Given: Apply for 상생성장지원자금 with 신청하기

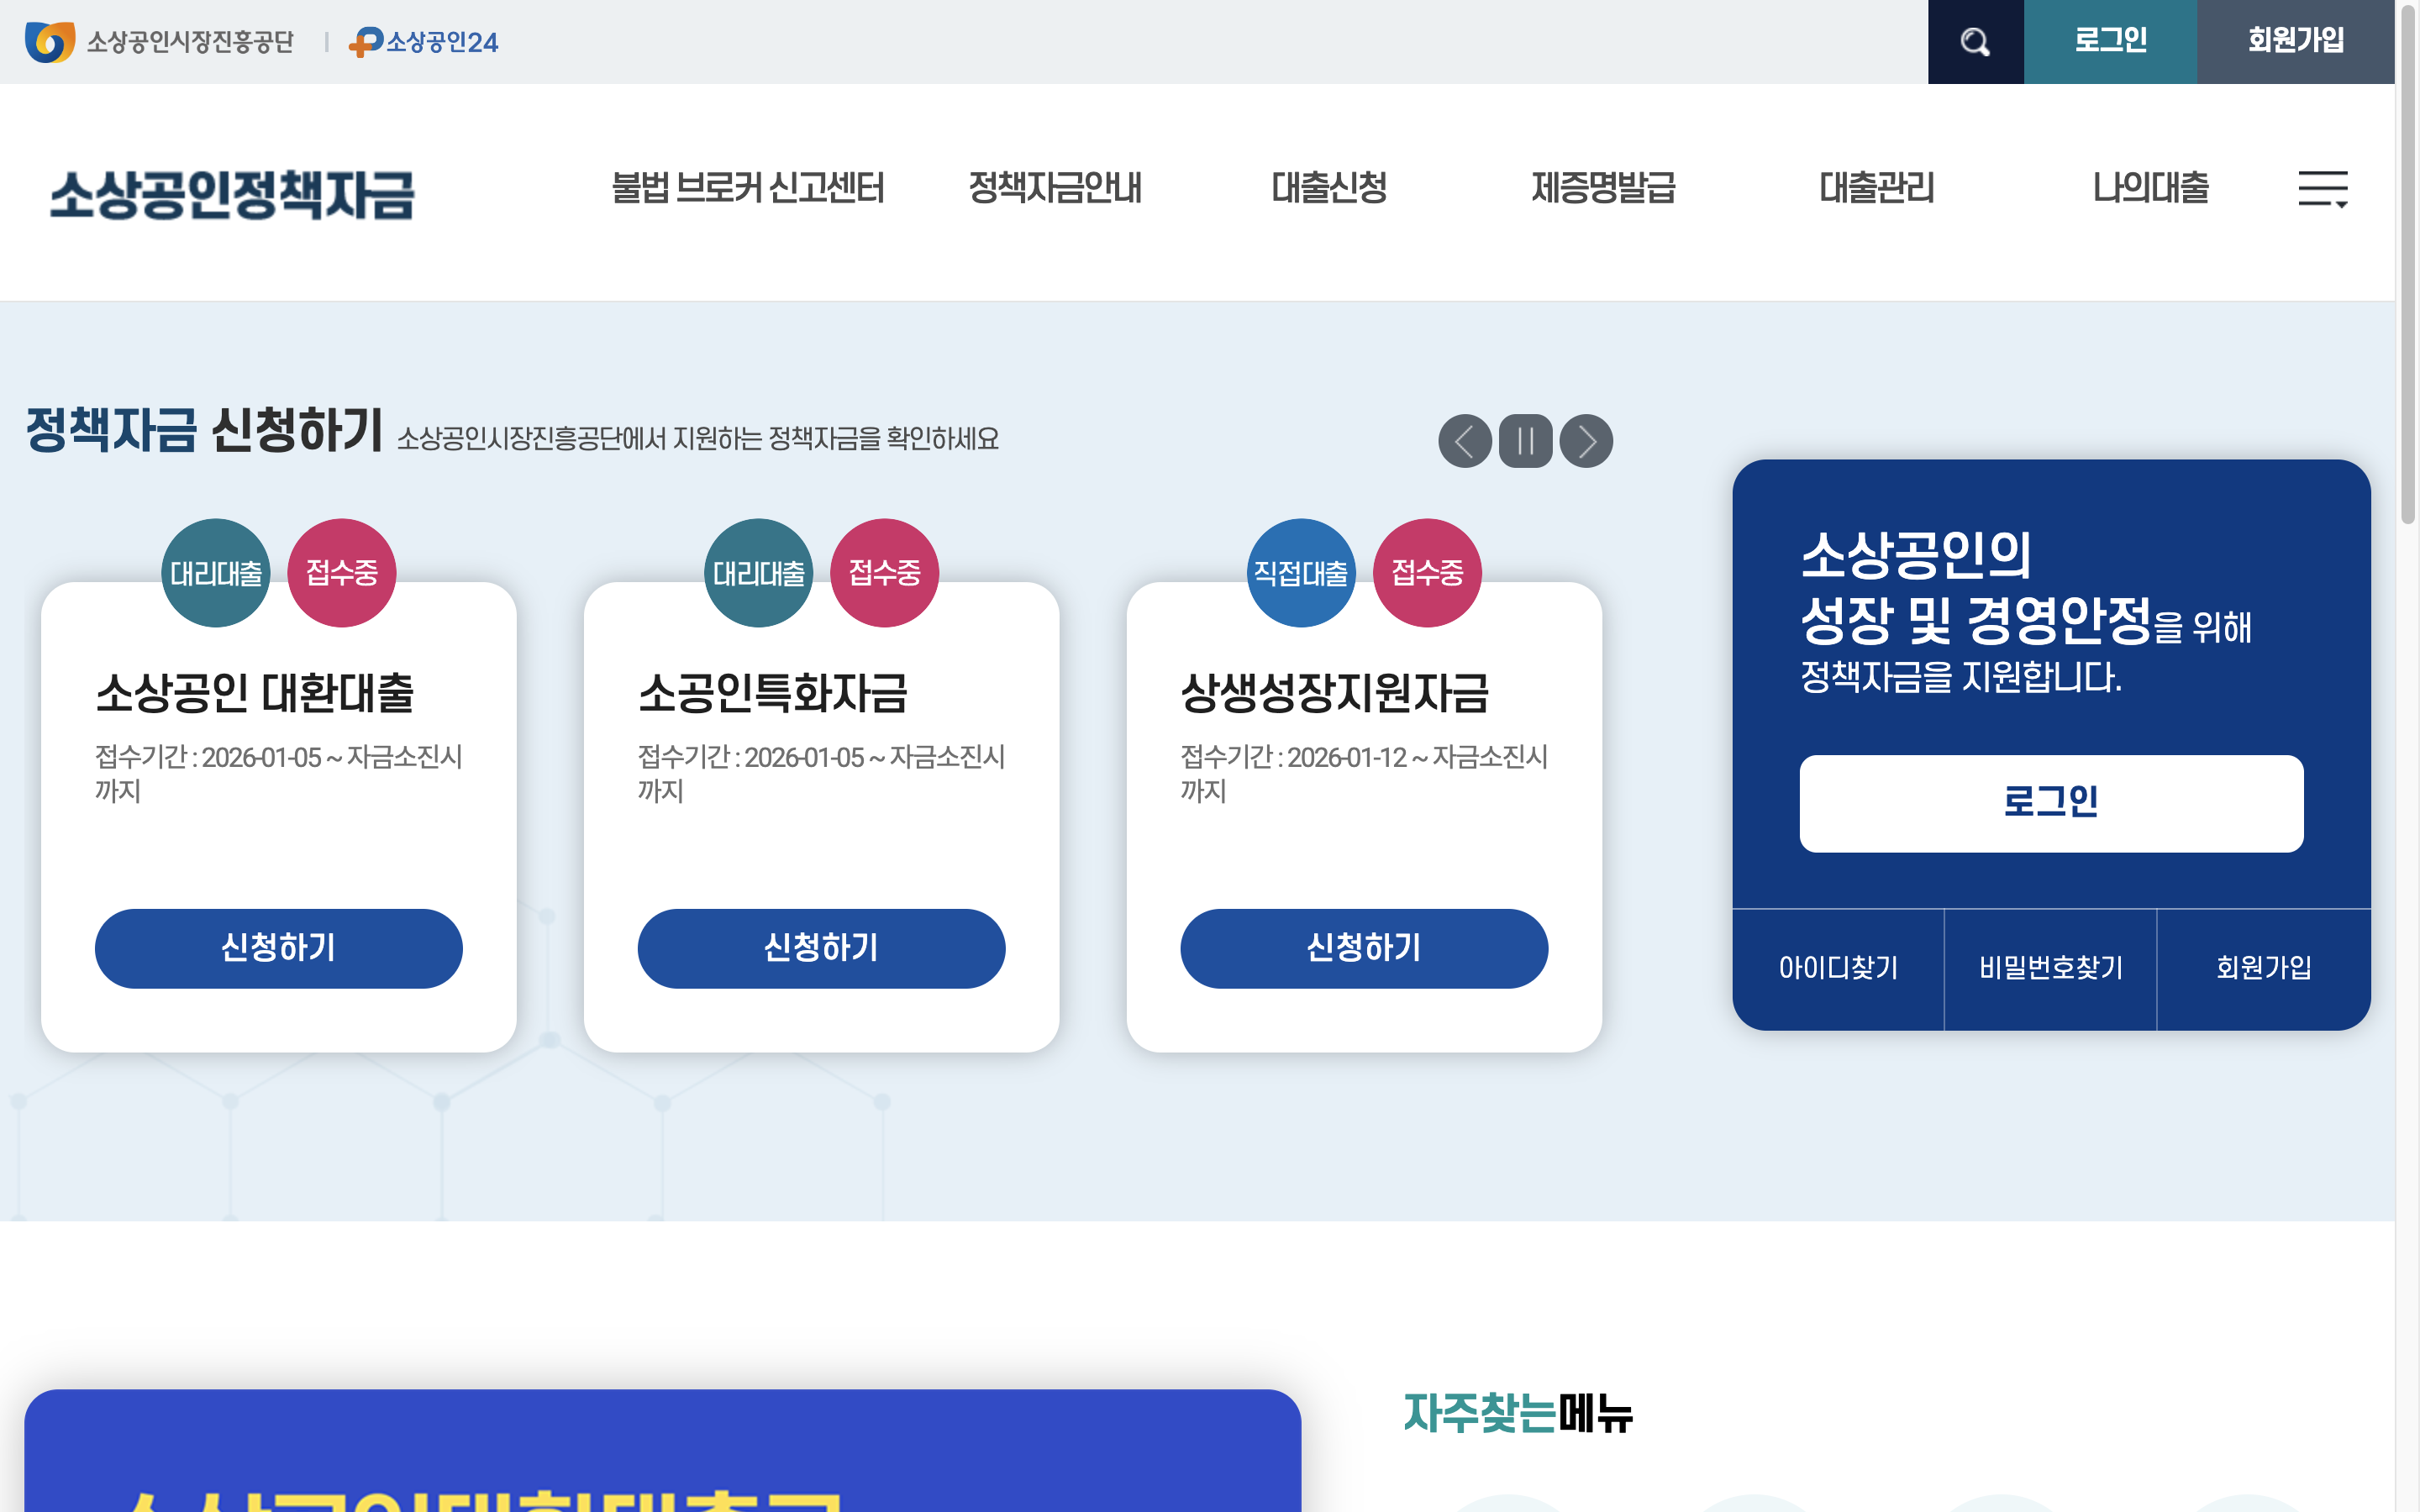Looking at the screenshot, I should 1364,948.
